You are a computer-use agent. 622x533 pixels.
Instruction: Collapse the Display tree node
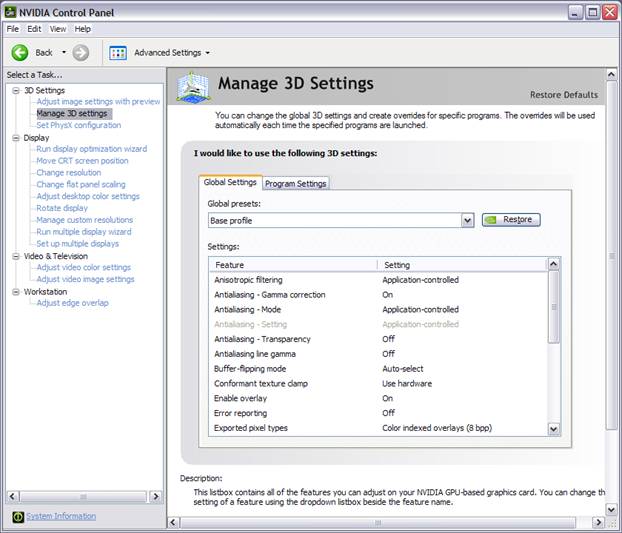pos(16,138)
